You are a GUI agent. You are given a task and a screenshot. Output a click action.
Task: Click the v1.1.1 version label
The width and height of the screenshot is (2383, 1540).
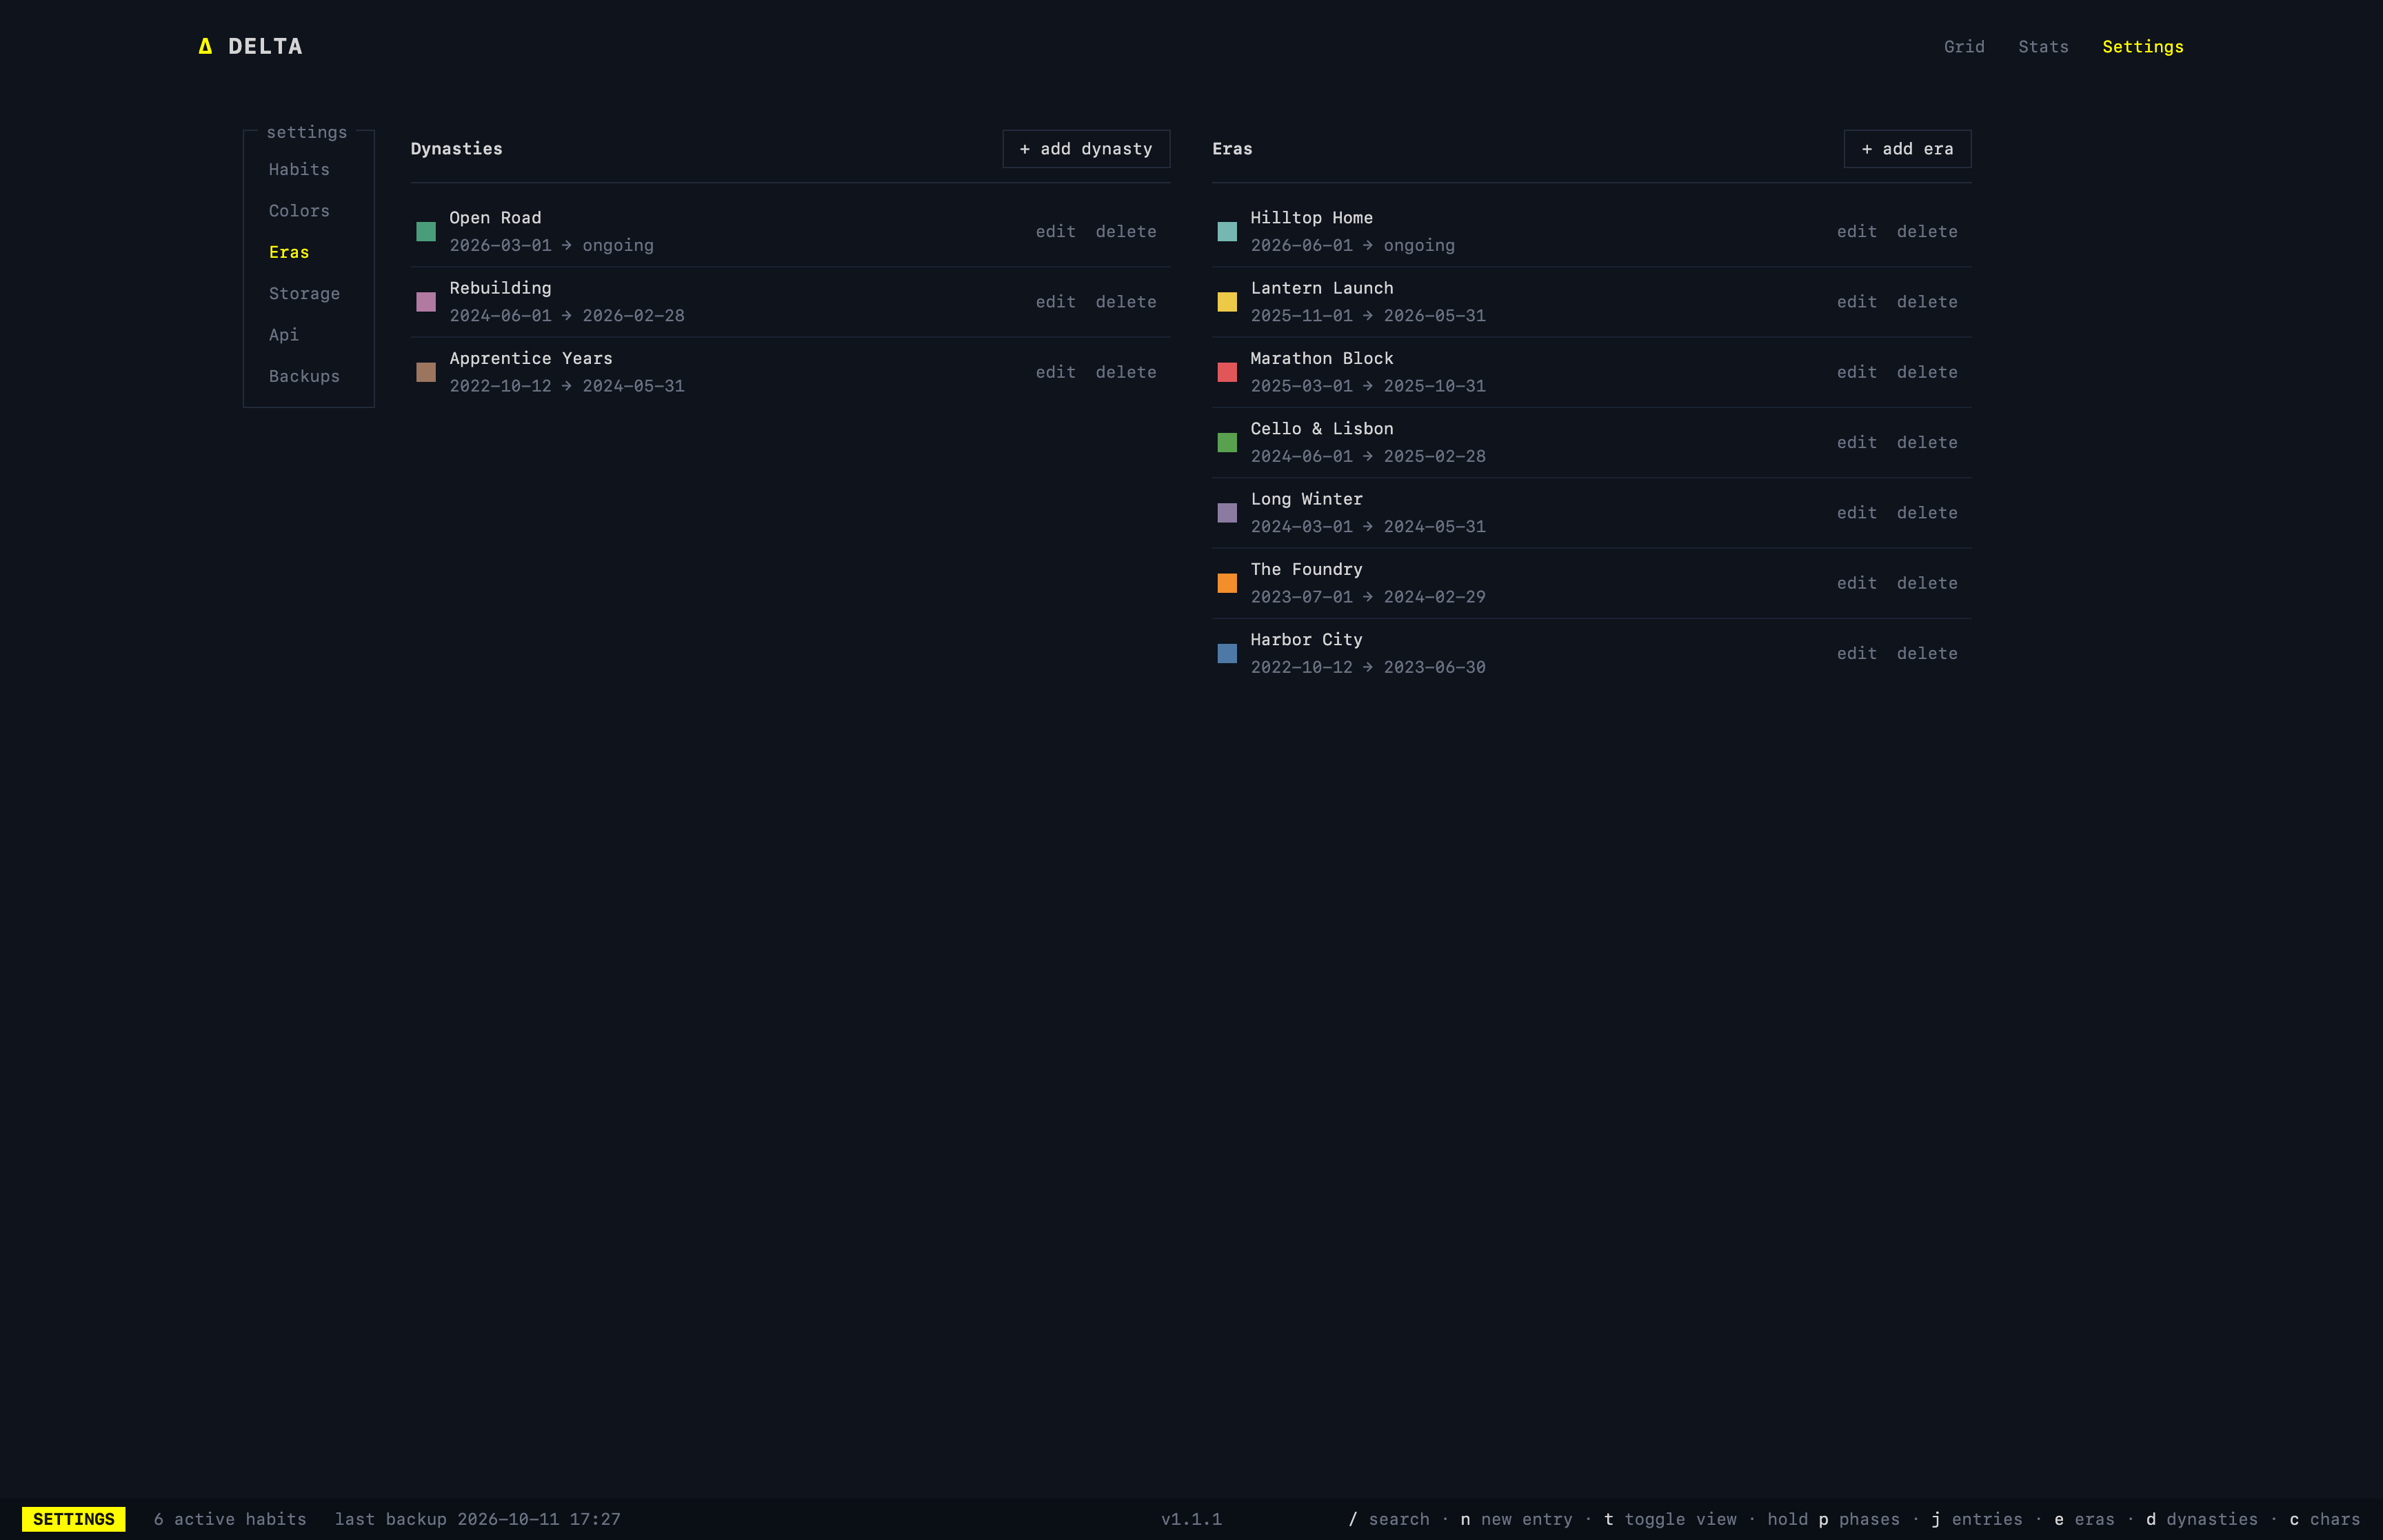pos(1191,1519)
